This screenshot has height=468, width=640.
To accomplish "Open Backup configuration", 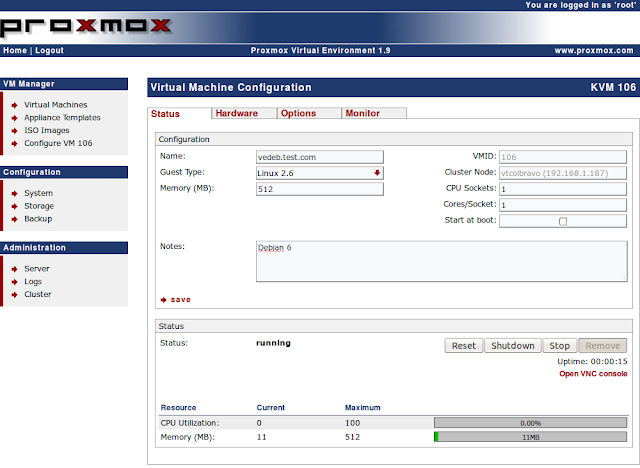I will (x=38, y=219).
